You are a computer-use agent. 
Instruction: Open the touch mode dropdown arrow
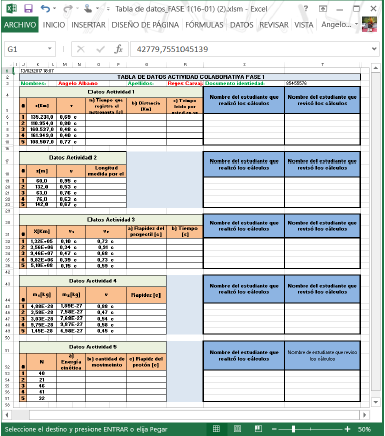[97, 8]
